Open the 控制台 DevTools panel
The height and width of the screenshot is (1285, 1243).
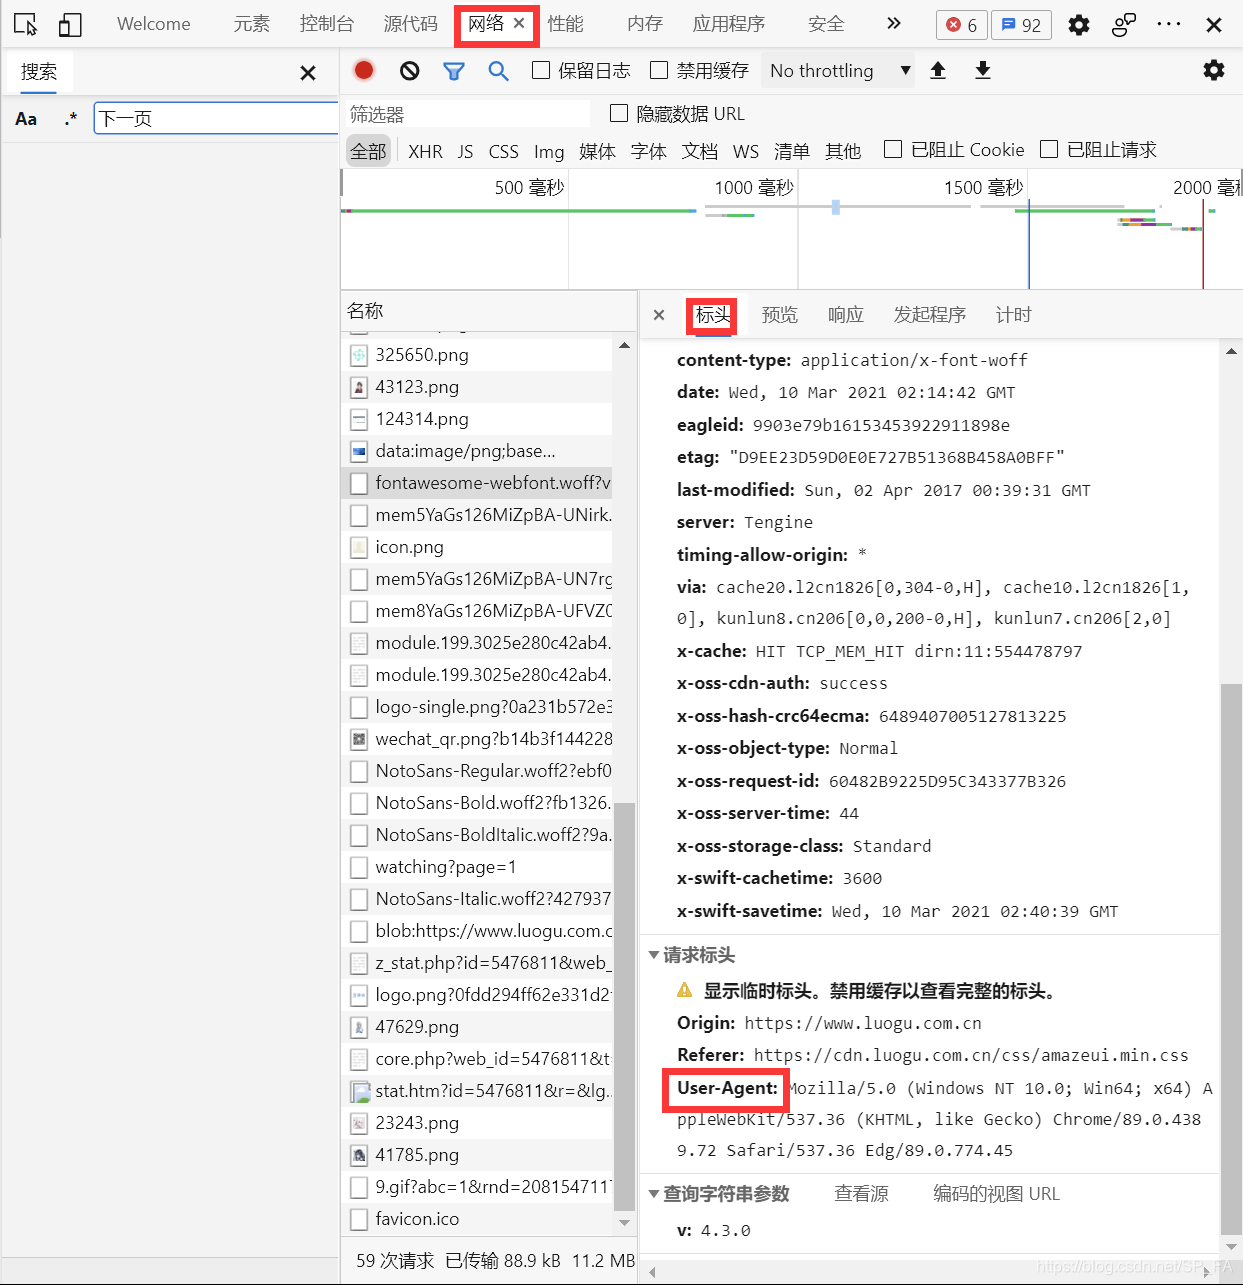tap(327, 23)
